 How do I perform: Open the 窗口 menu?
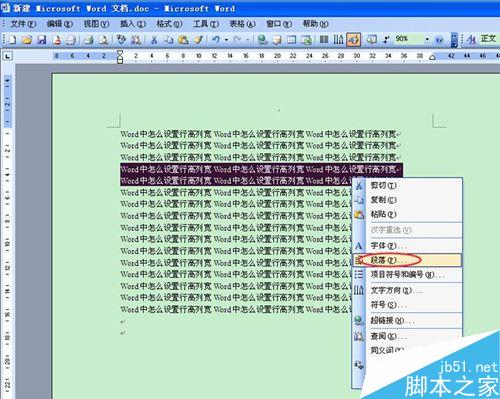coord(279,24)
